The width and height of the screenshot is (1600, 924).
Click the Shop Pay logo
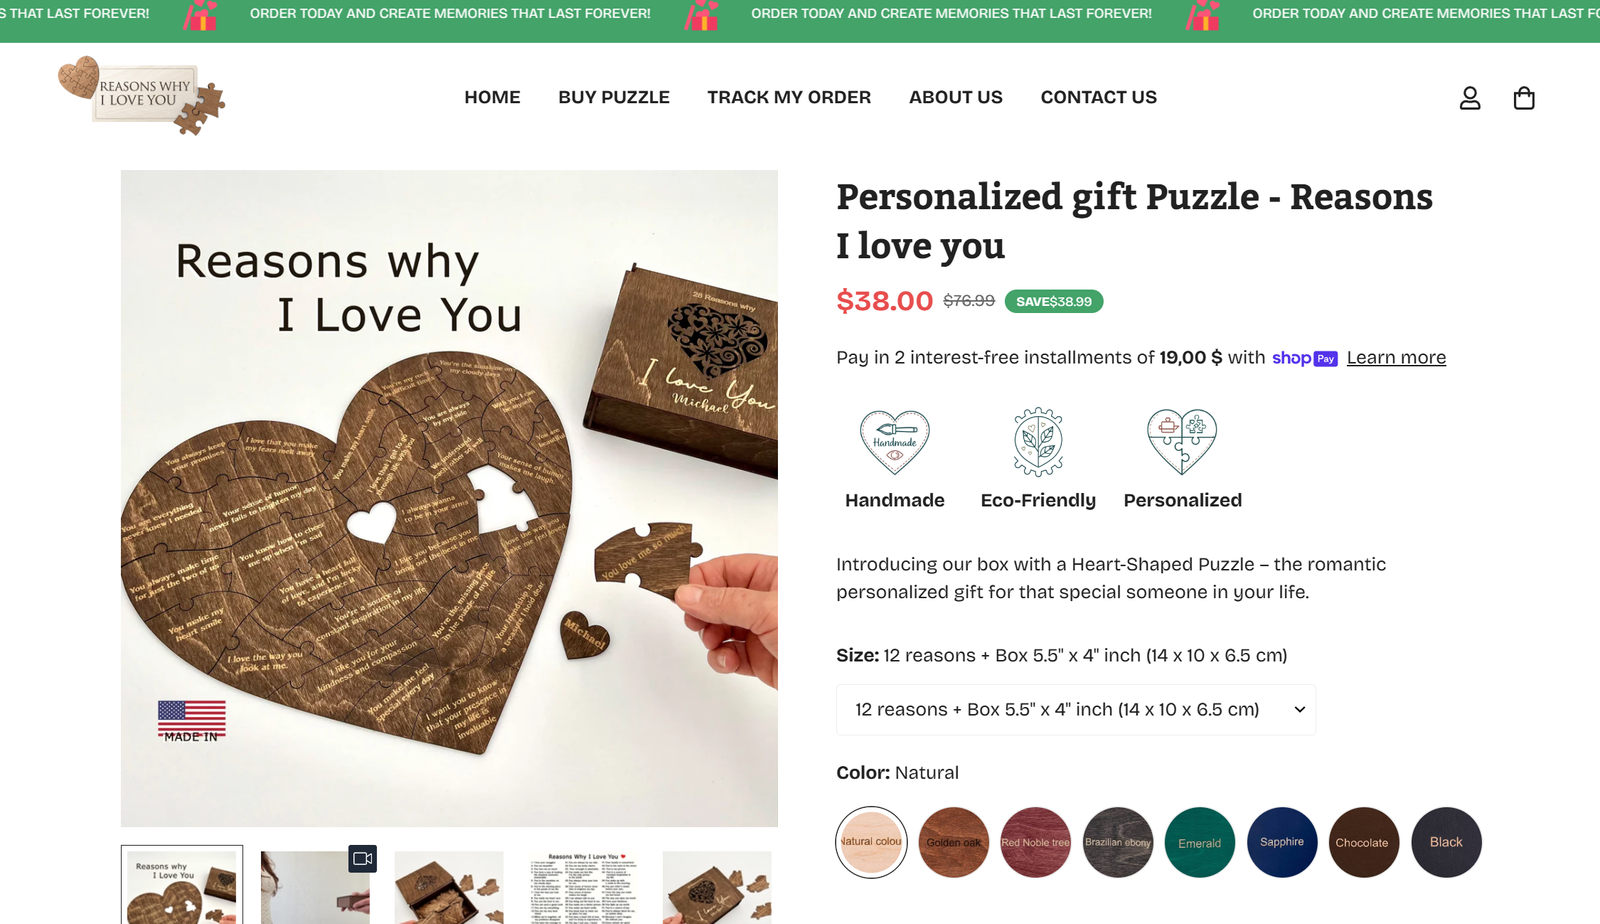[x=1305, y=358]
